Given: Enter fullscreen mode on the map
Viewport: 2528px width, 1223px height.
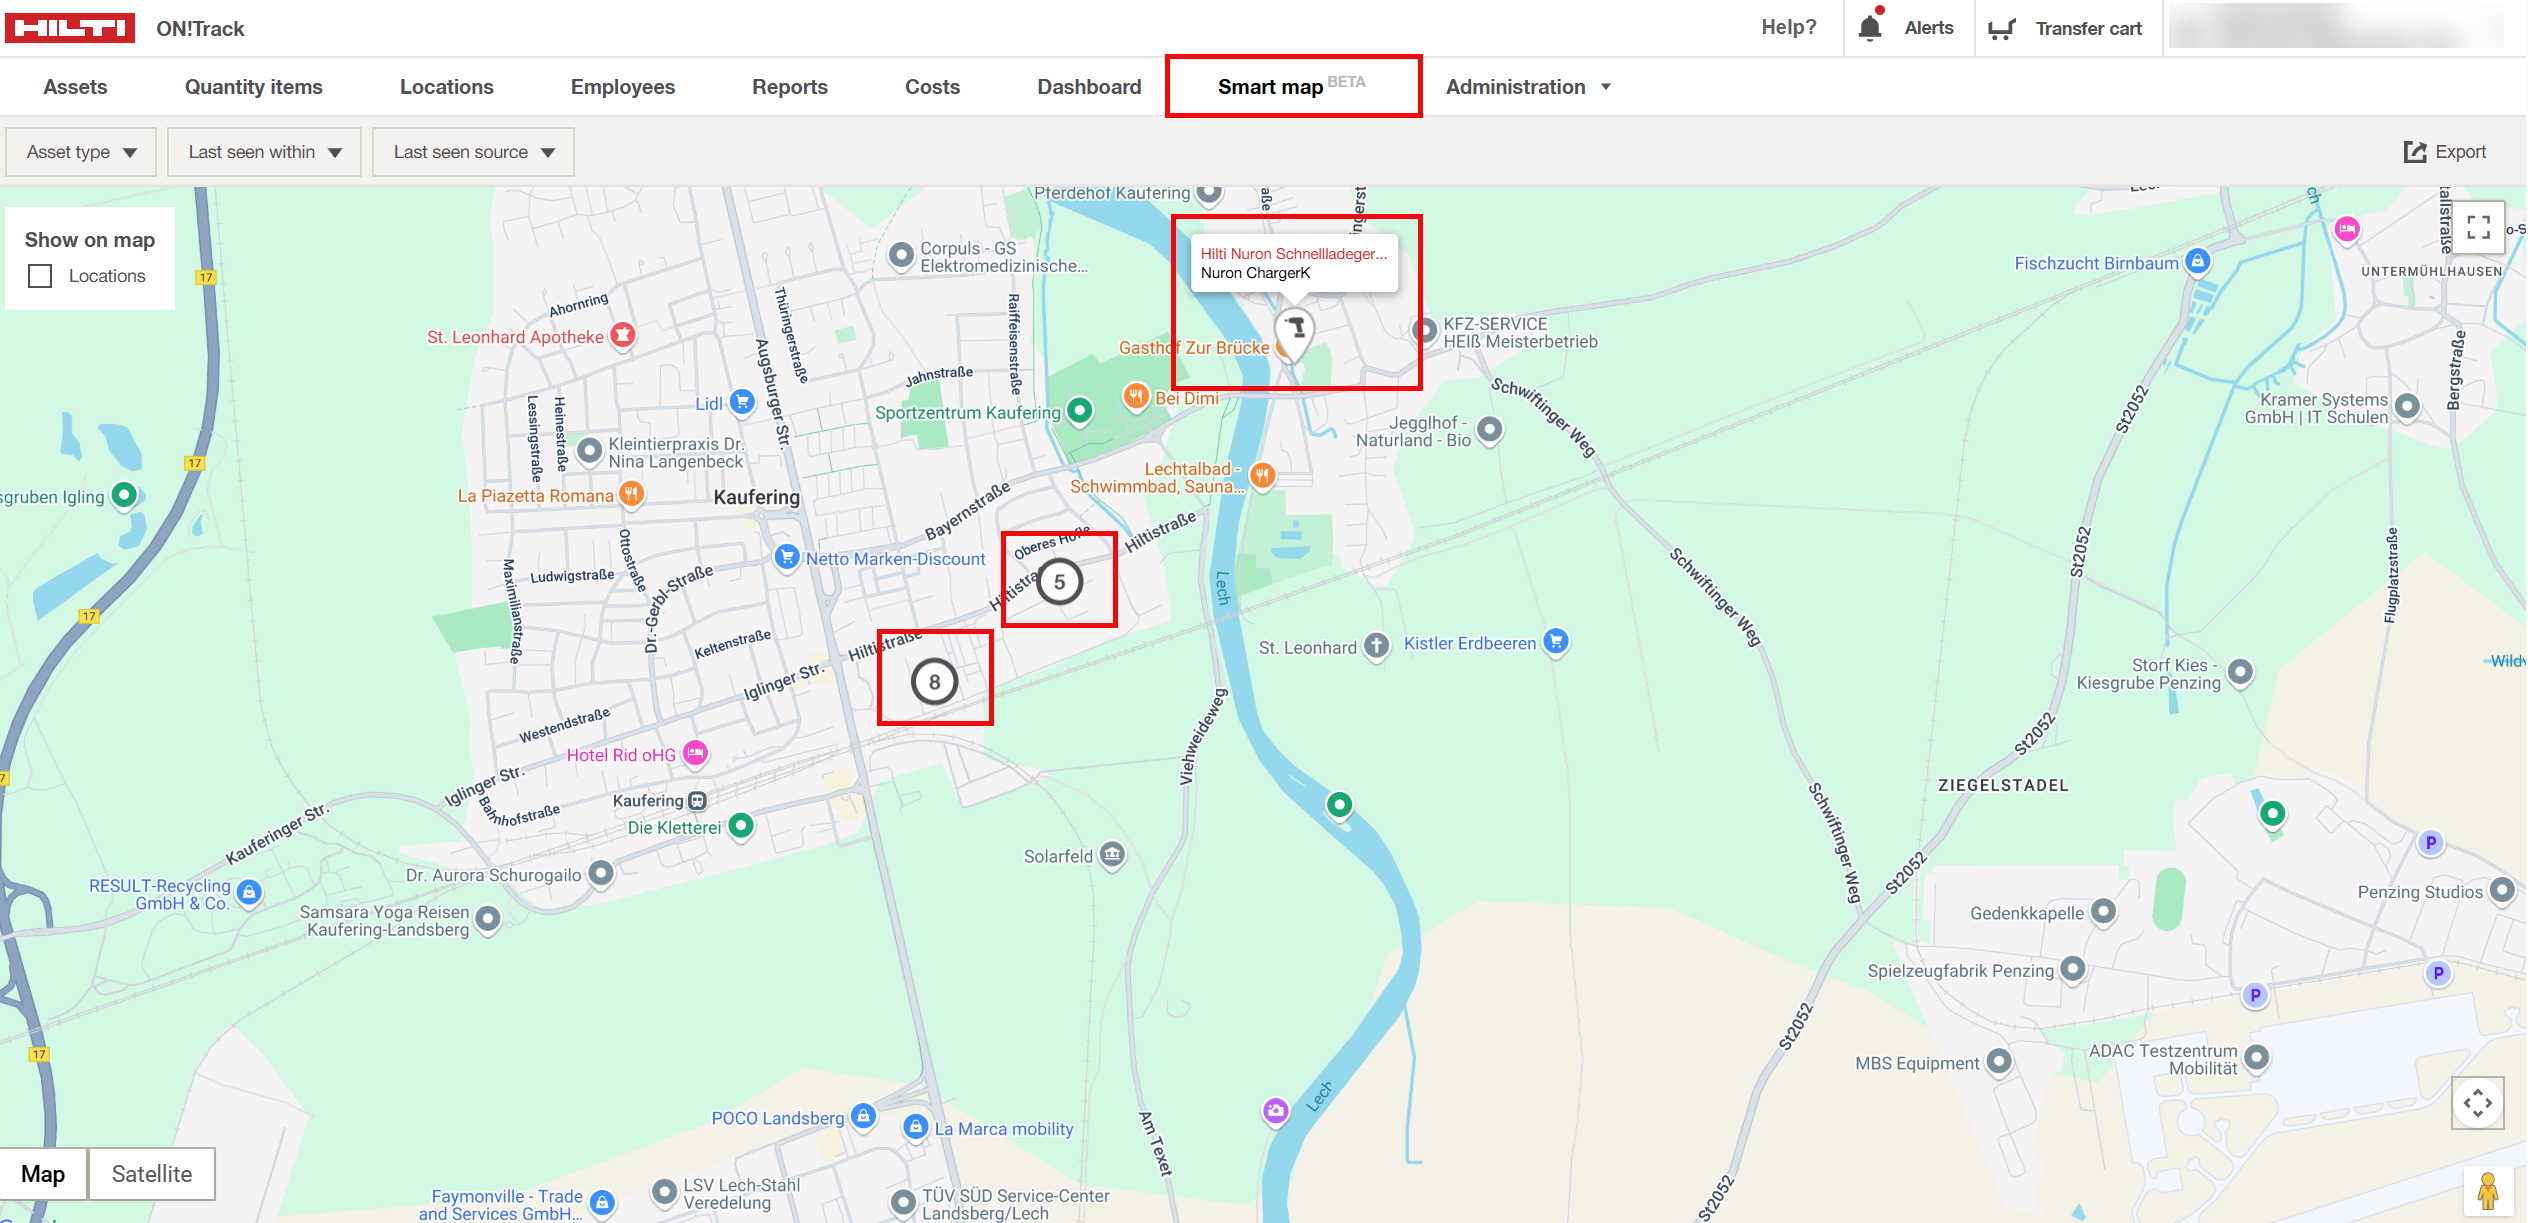Looking at the screenshot, I should pyautogui.click(x=2479, y=228).
